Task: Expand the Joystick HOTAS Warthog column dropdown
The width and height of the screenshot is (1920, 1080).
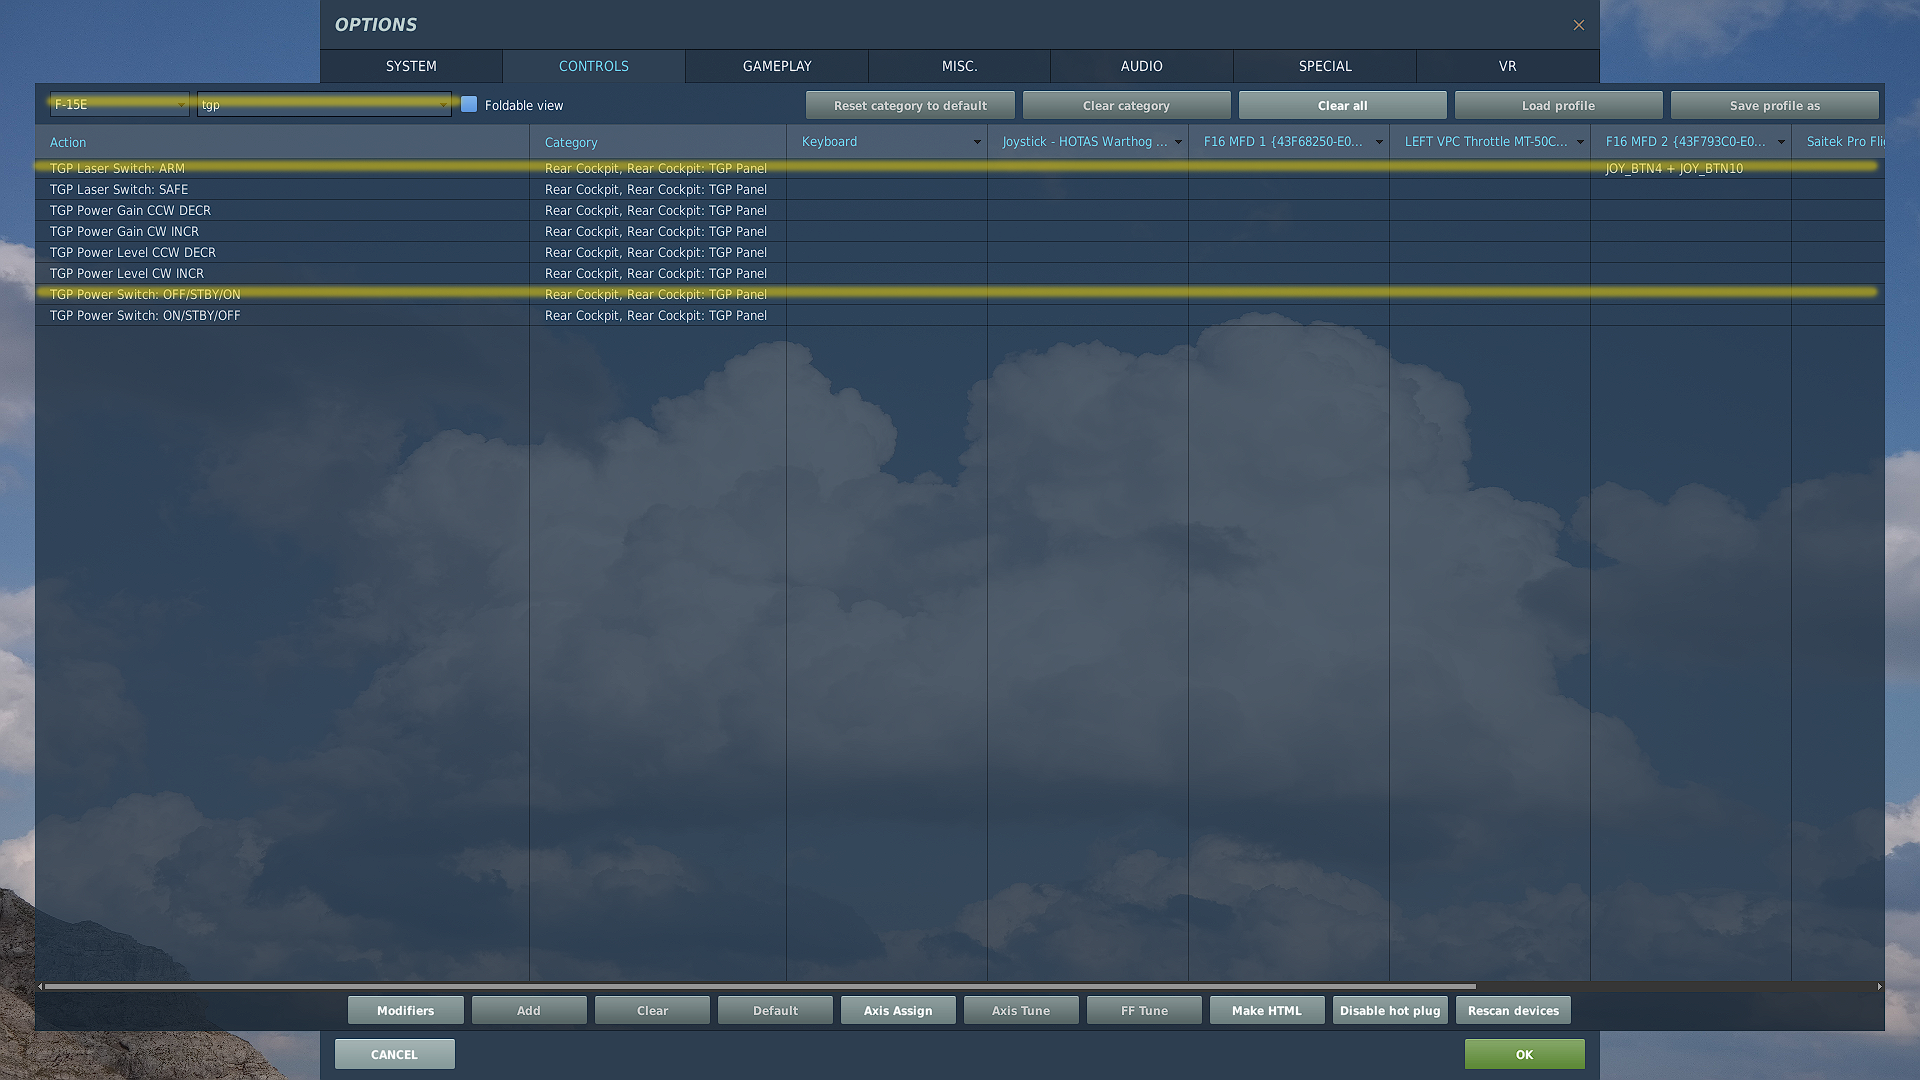Action: pyautogui.click(x=1178, y=142)
